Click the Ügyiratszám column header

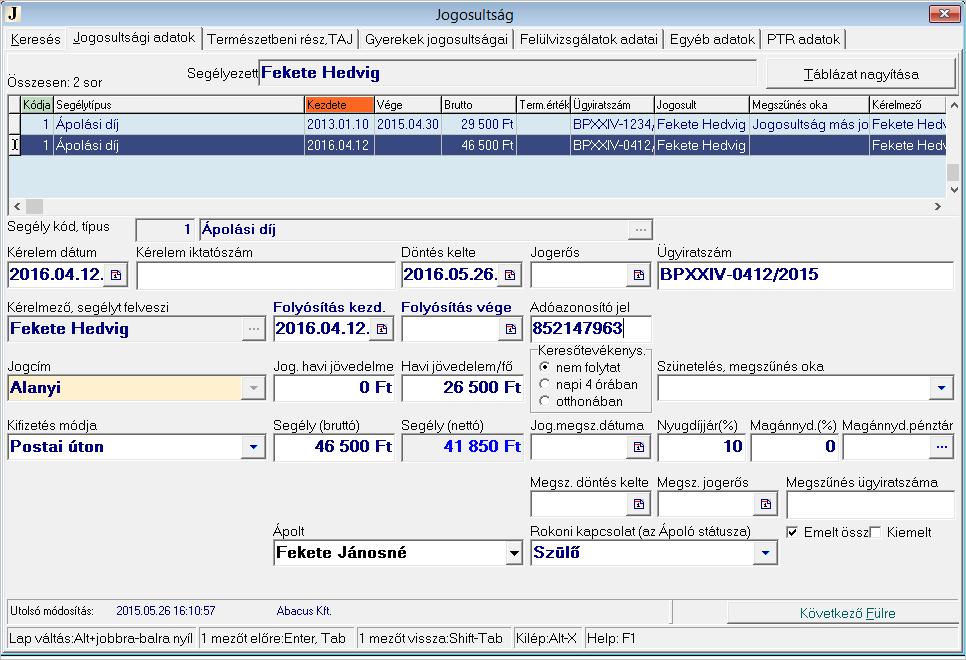tap(612, 105)
